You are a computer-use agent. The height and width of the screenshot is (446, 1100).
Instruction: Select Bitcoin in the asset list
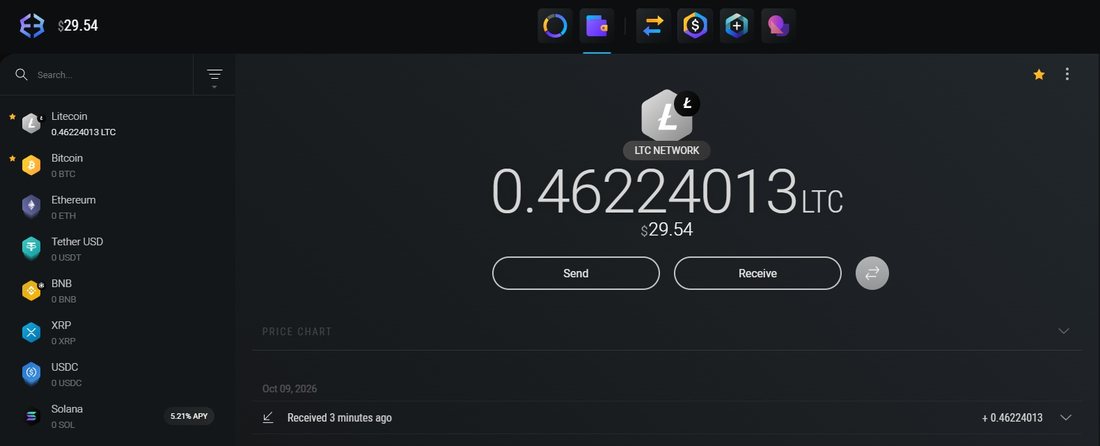point(118,165)
